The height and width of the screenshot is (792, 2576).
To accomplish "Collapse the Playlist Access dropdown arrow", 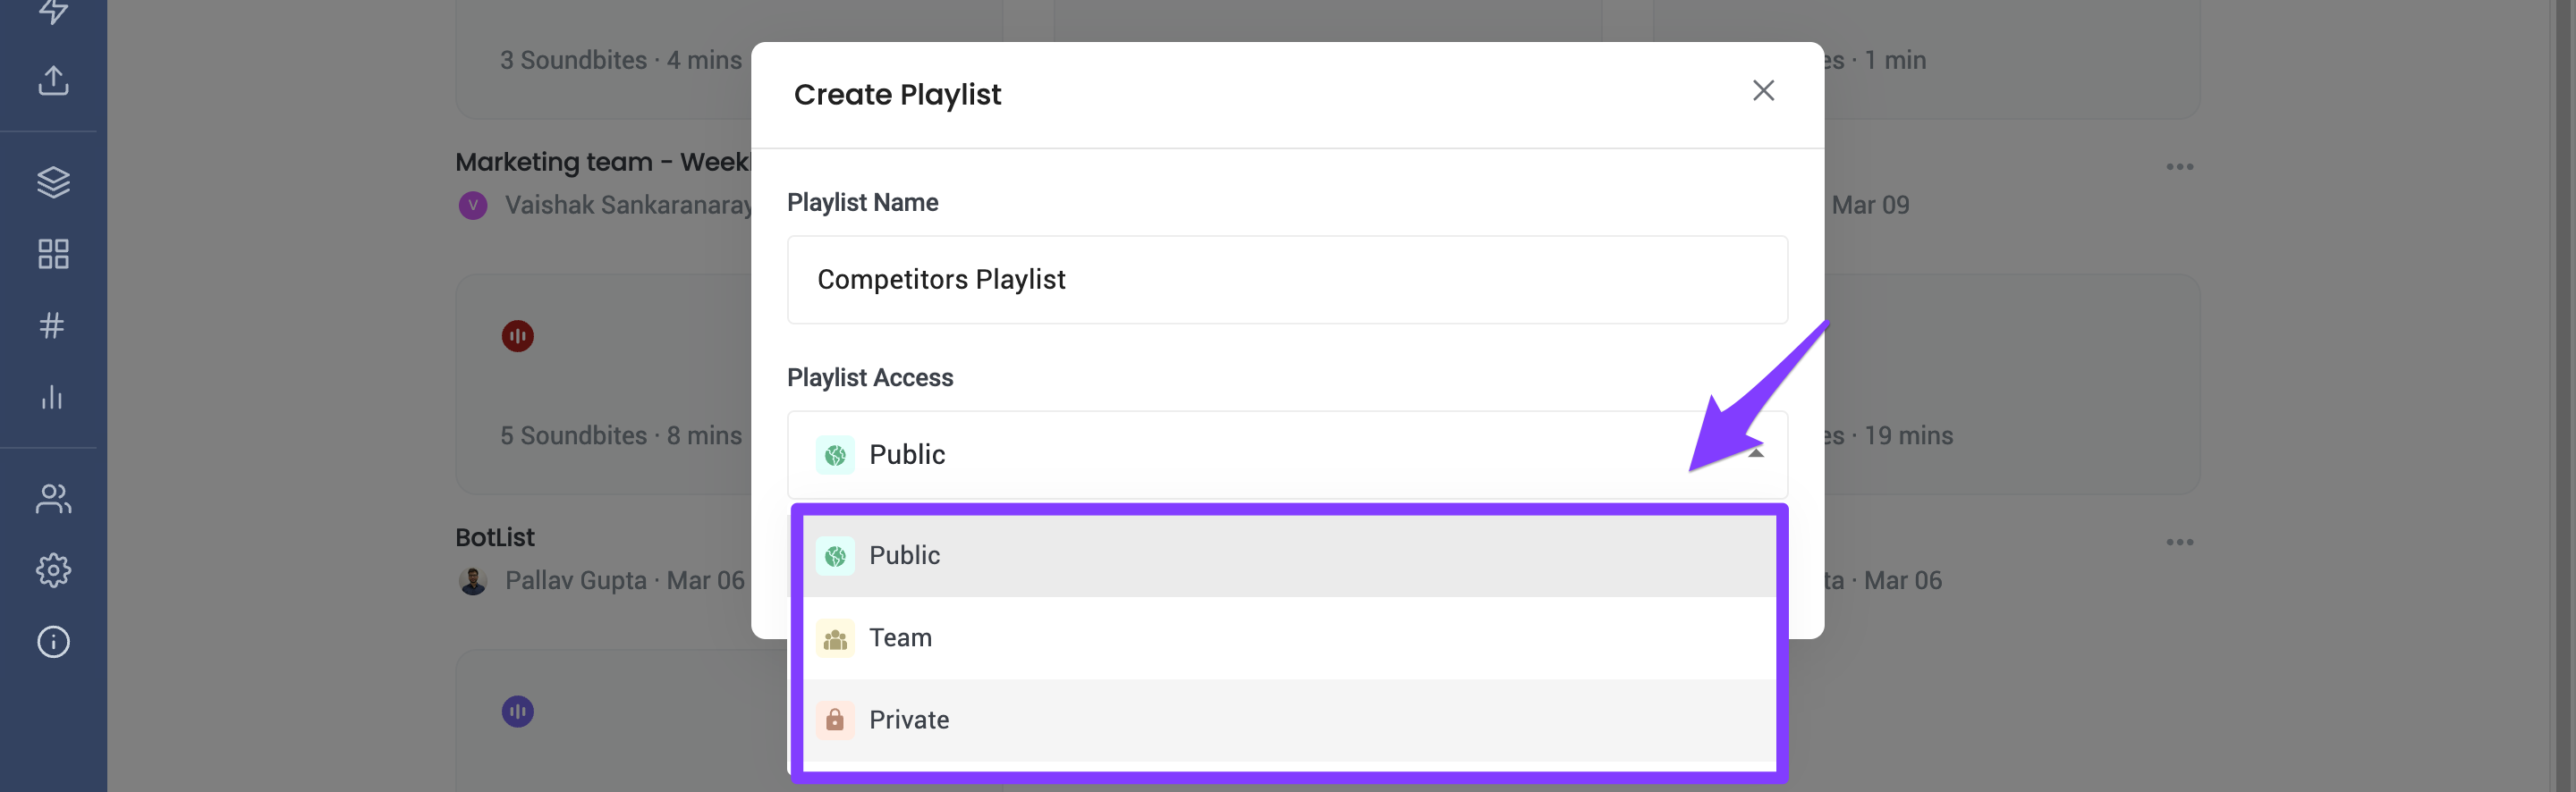I will pyautogui.click(x=1755, y=454).
